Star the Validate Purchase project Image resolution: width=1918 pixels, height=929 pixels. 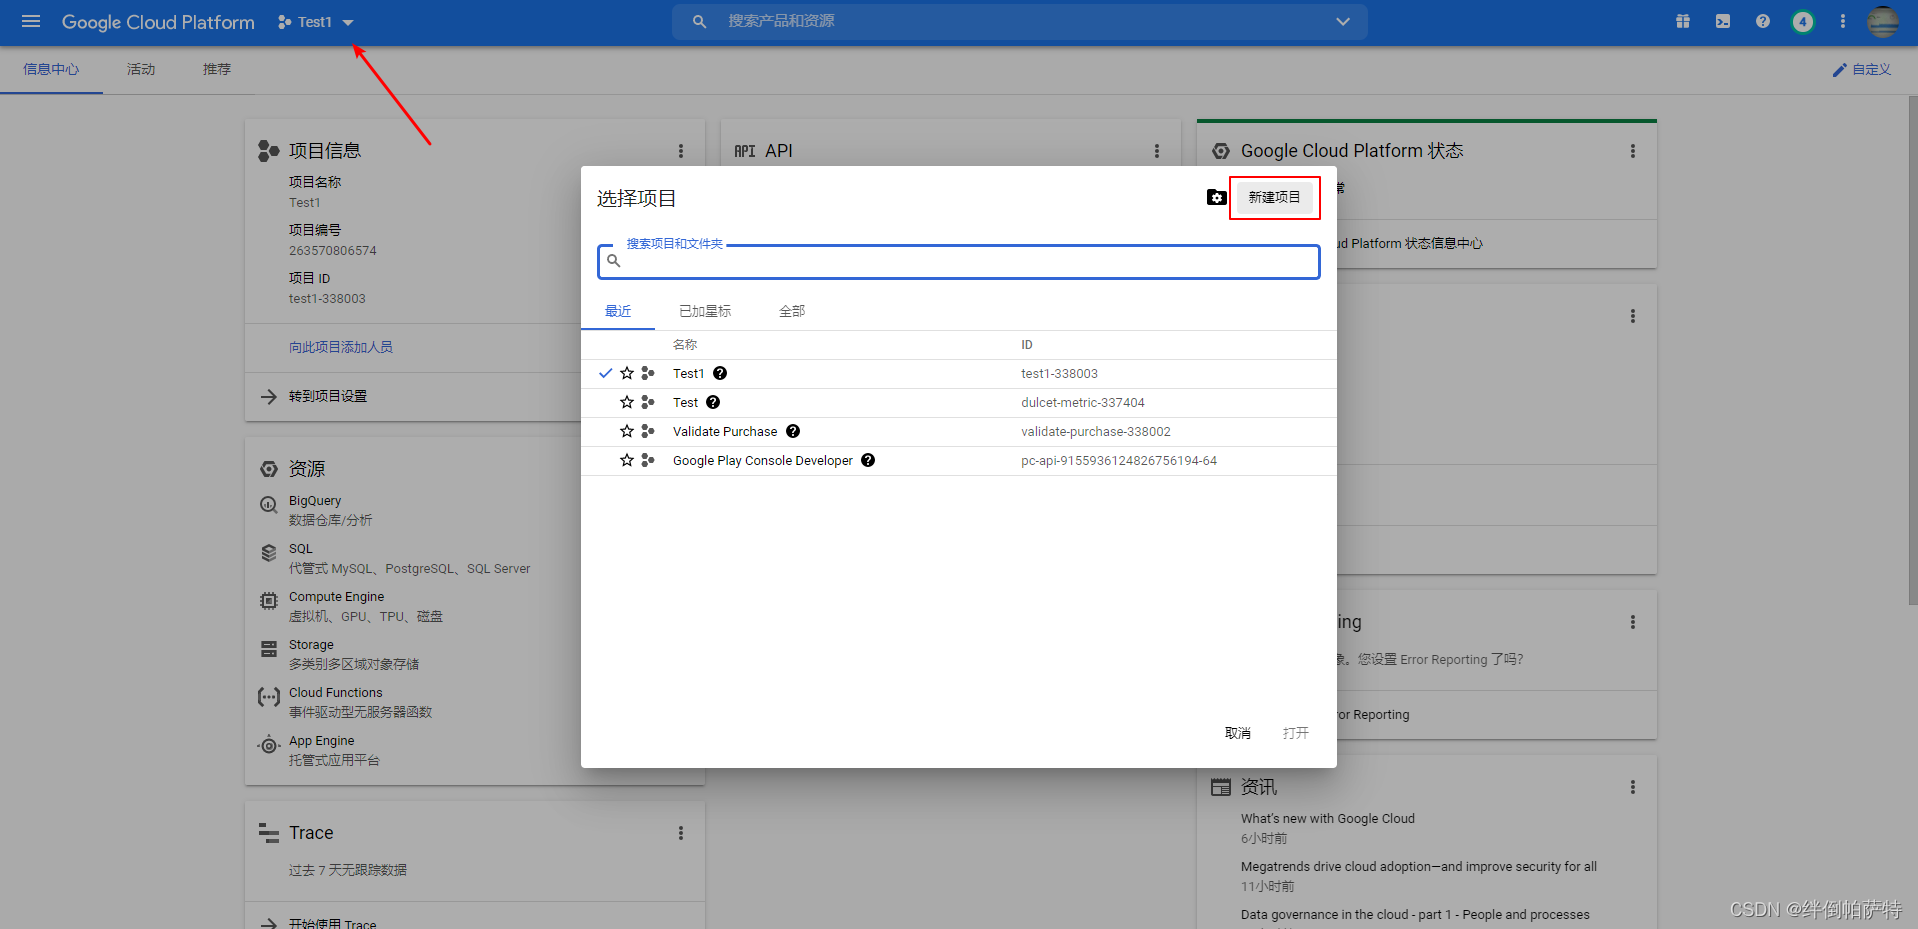coord(627,431)
